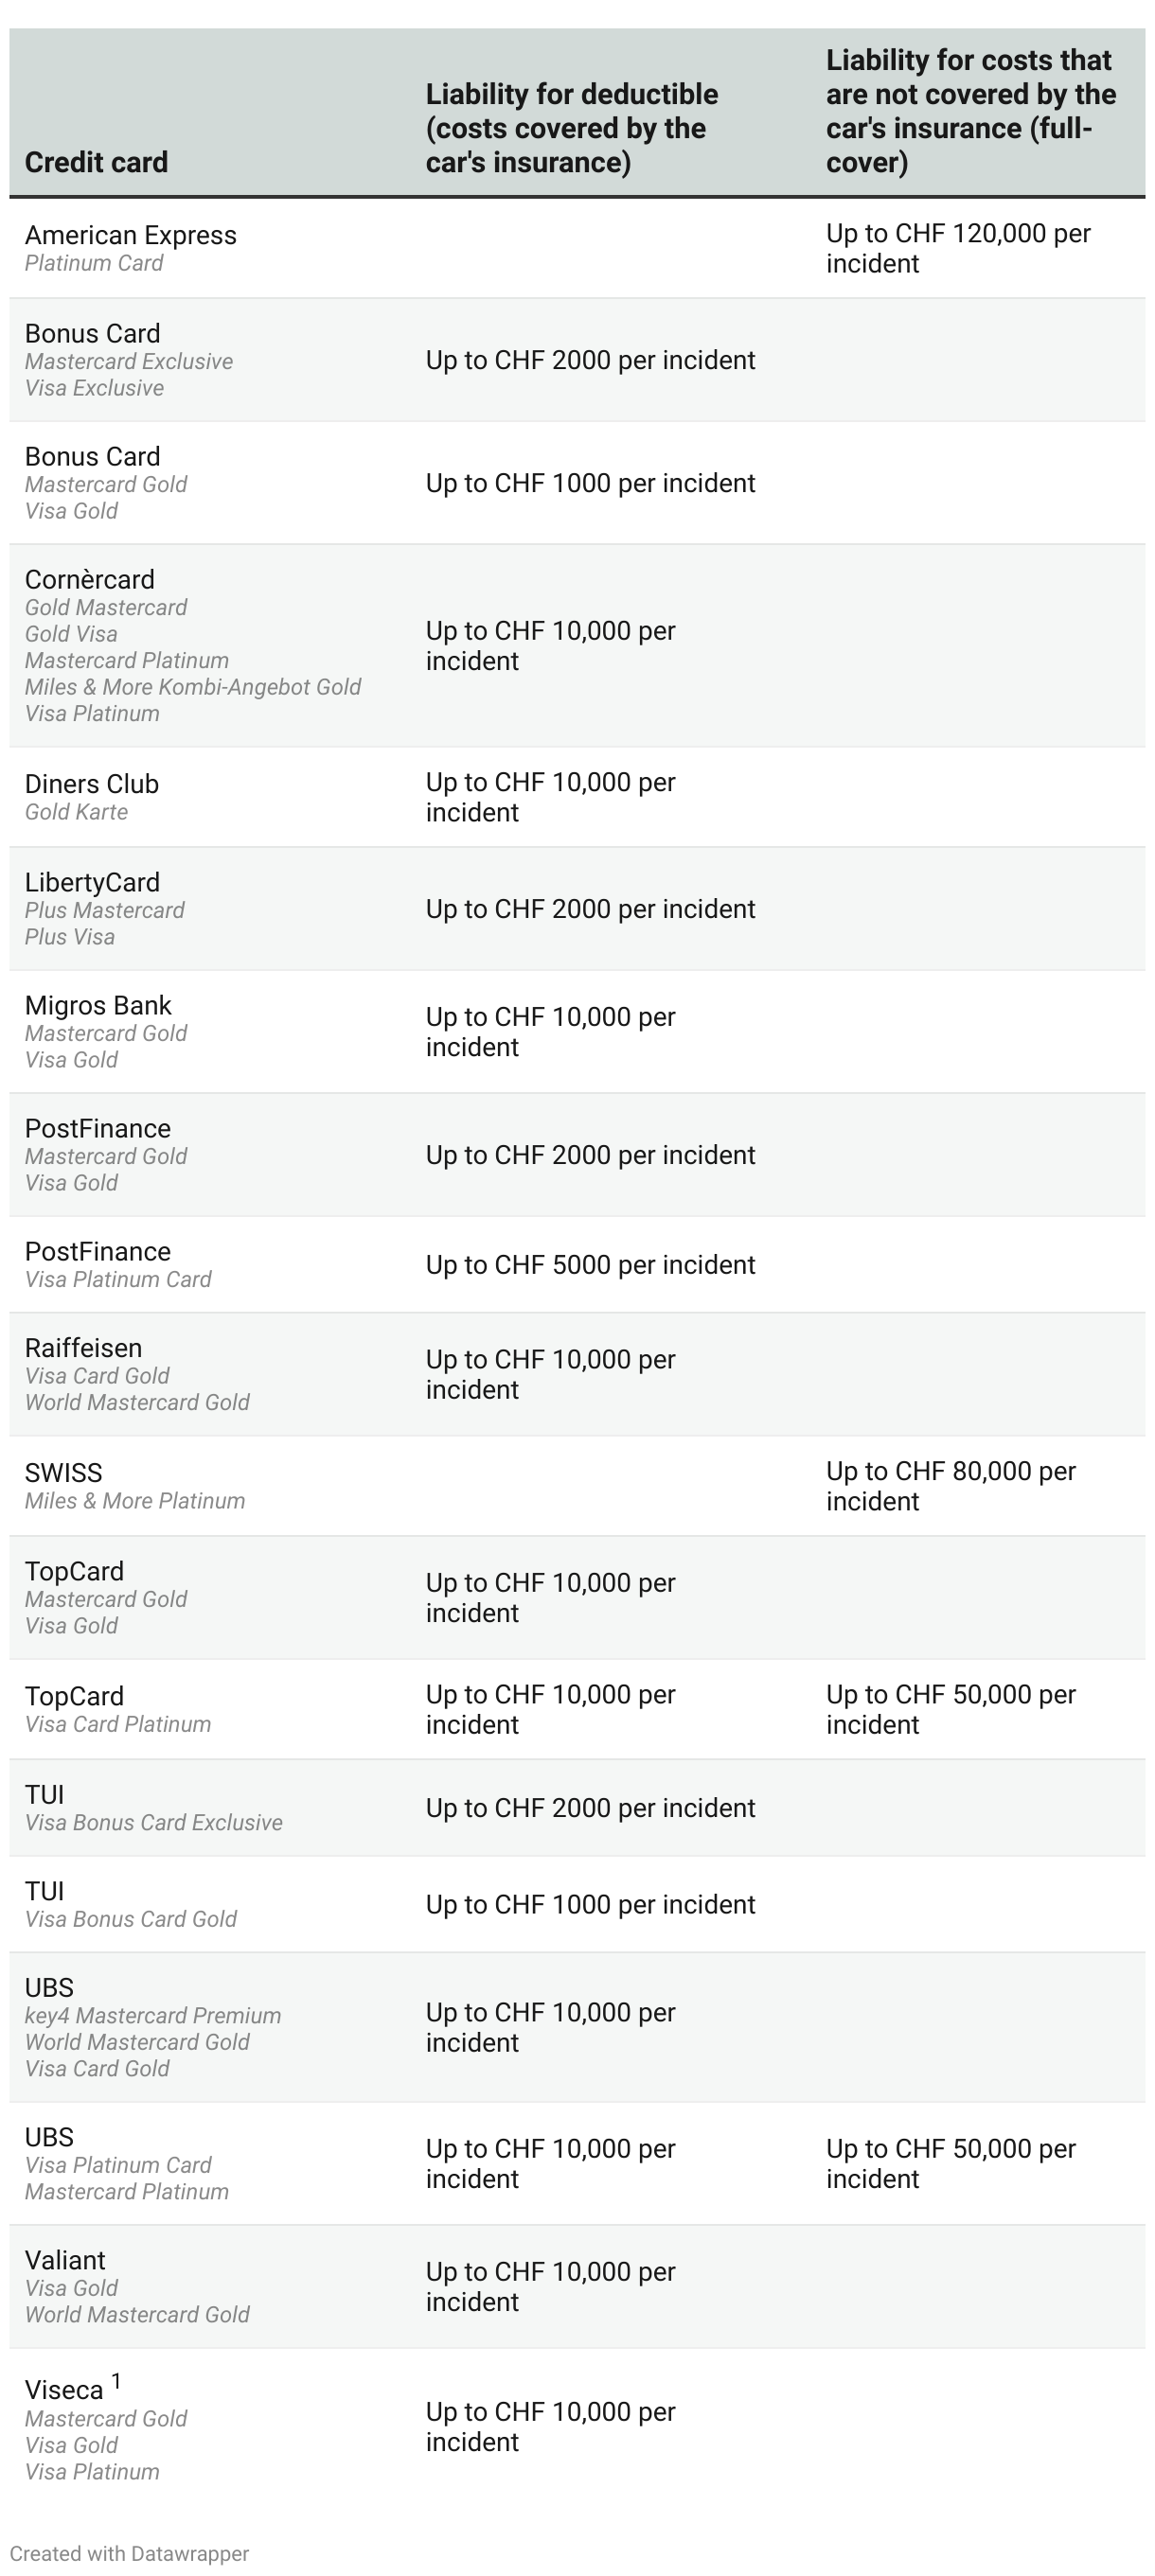
Task: Select the LibertyCard row name
Action: tap(92, 882)
